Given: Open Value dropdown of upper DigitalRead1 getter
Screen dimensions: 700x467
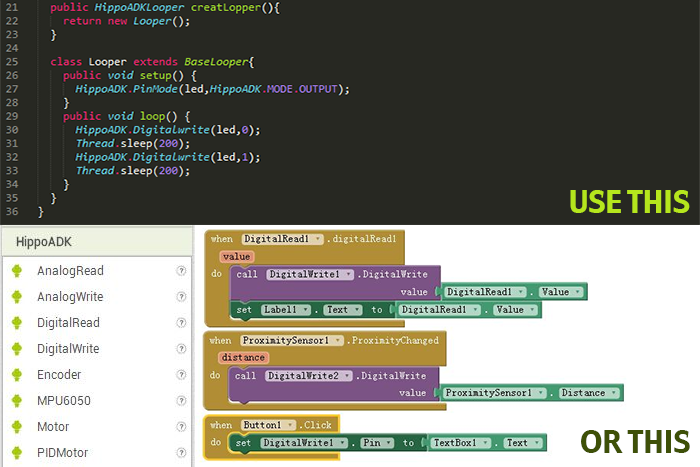Looking at the screenshot, I should pyautogui.click(x=561, y=292).
